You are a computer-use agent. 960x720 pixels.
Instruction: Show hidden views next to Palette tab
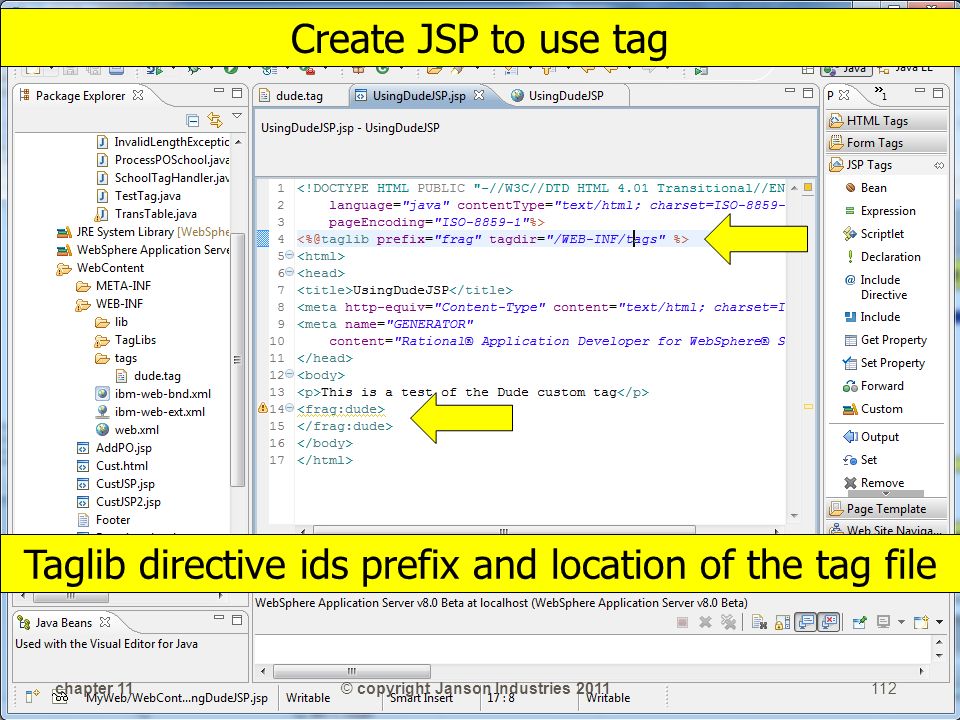880,93
